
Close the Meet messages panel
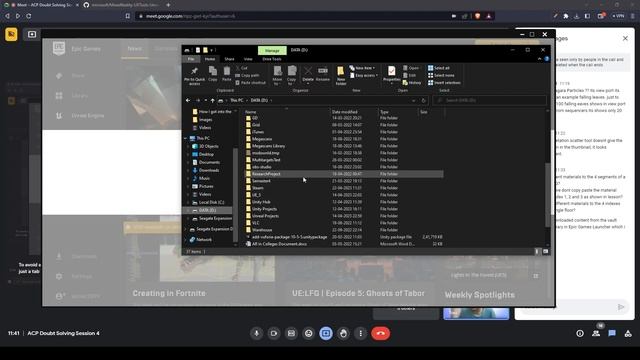(625, 38)
